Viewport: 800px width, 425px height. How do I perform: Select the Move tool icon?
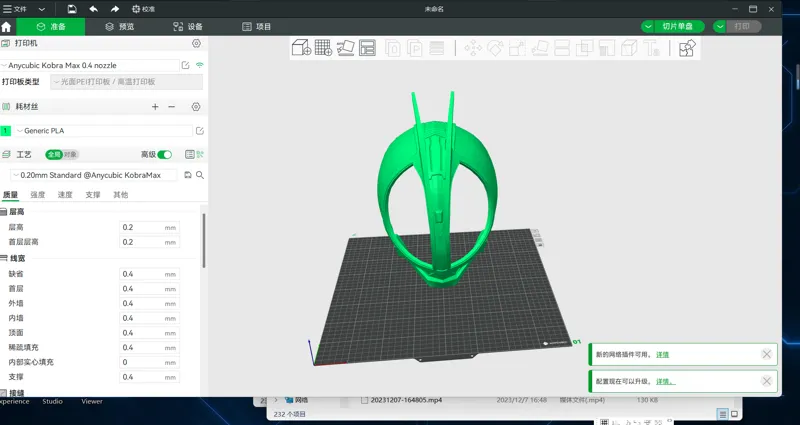473,48
